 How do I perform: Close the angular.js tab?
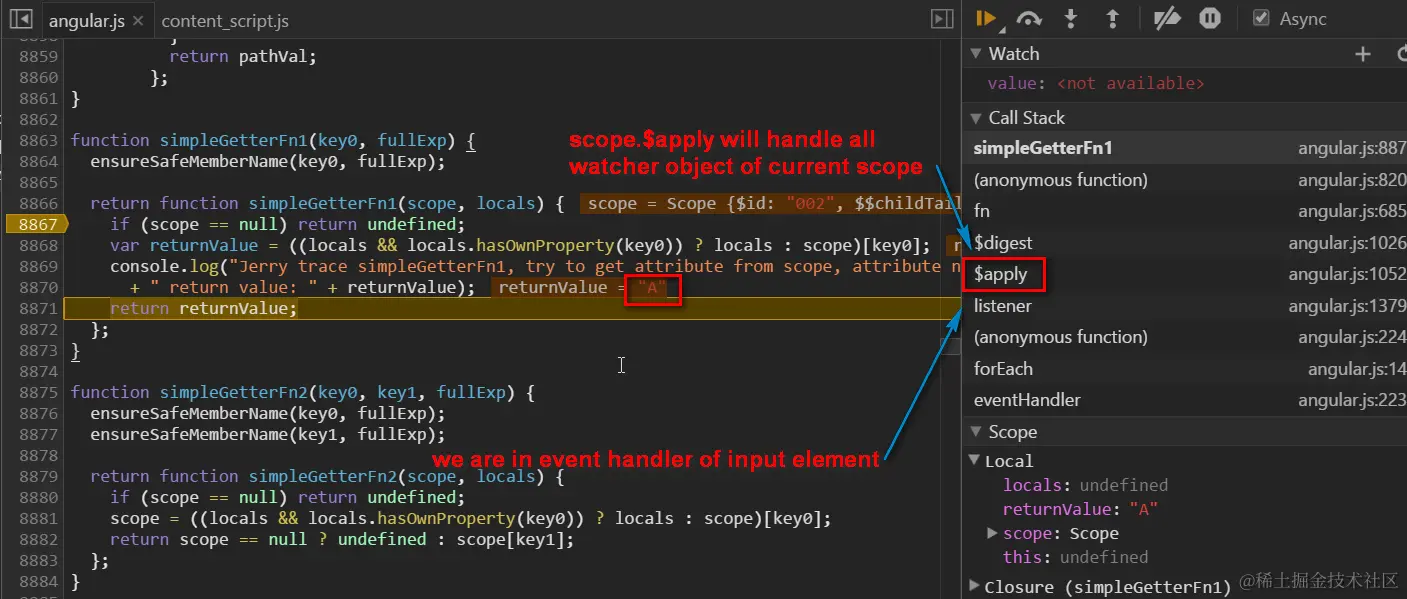pos(136,21)
